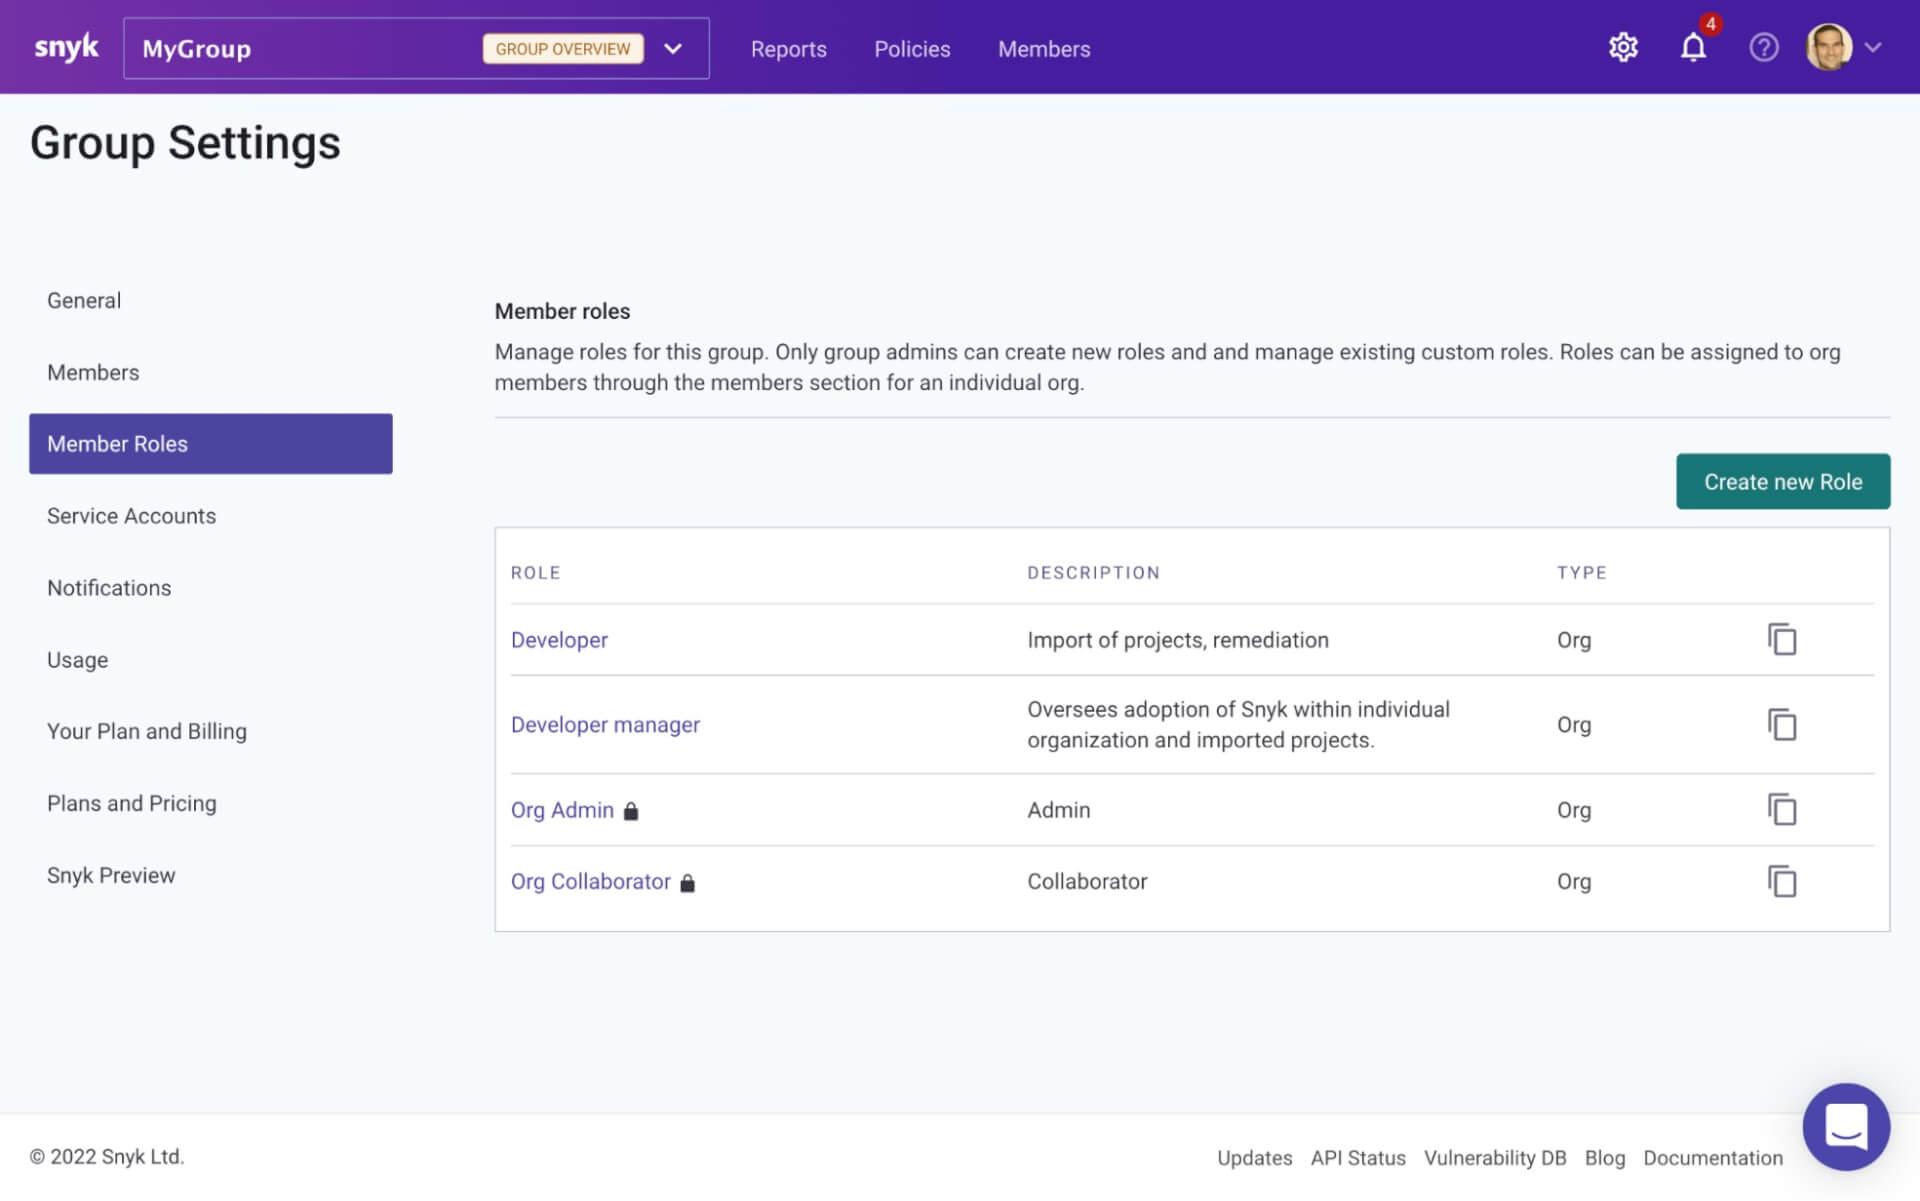Click the 'Oversees adoption of Snyk' description

pos(1238,724)
